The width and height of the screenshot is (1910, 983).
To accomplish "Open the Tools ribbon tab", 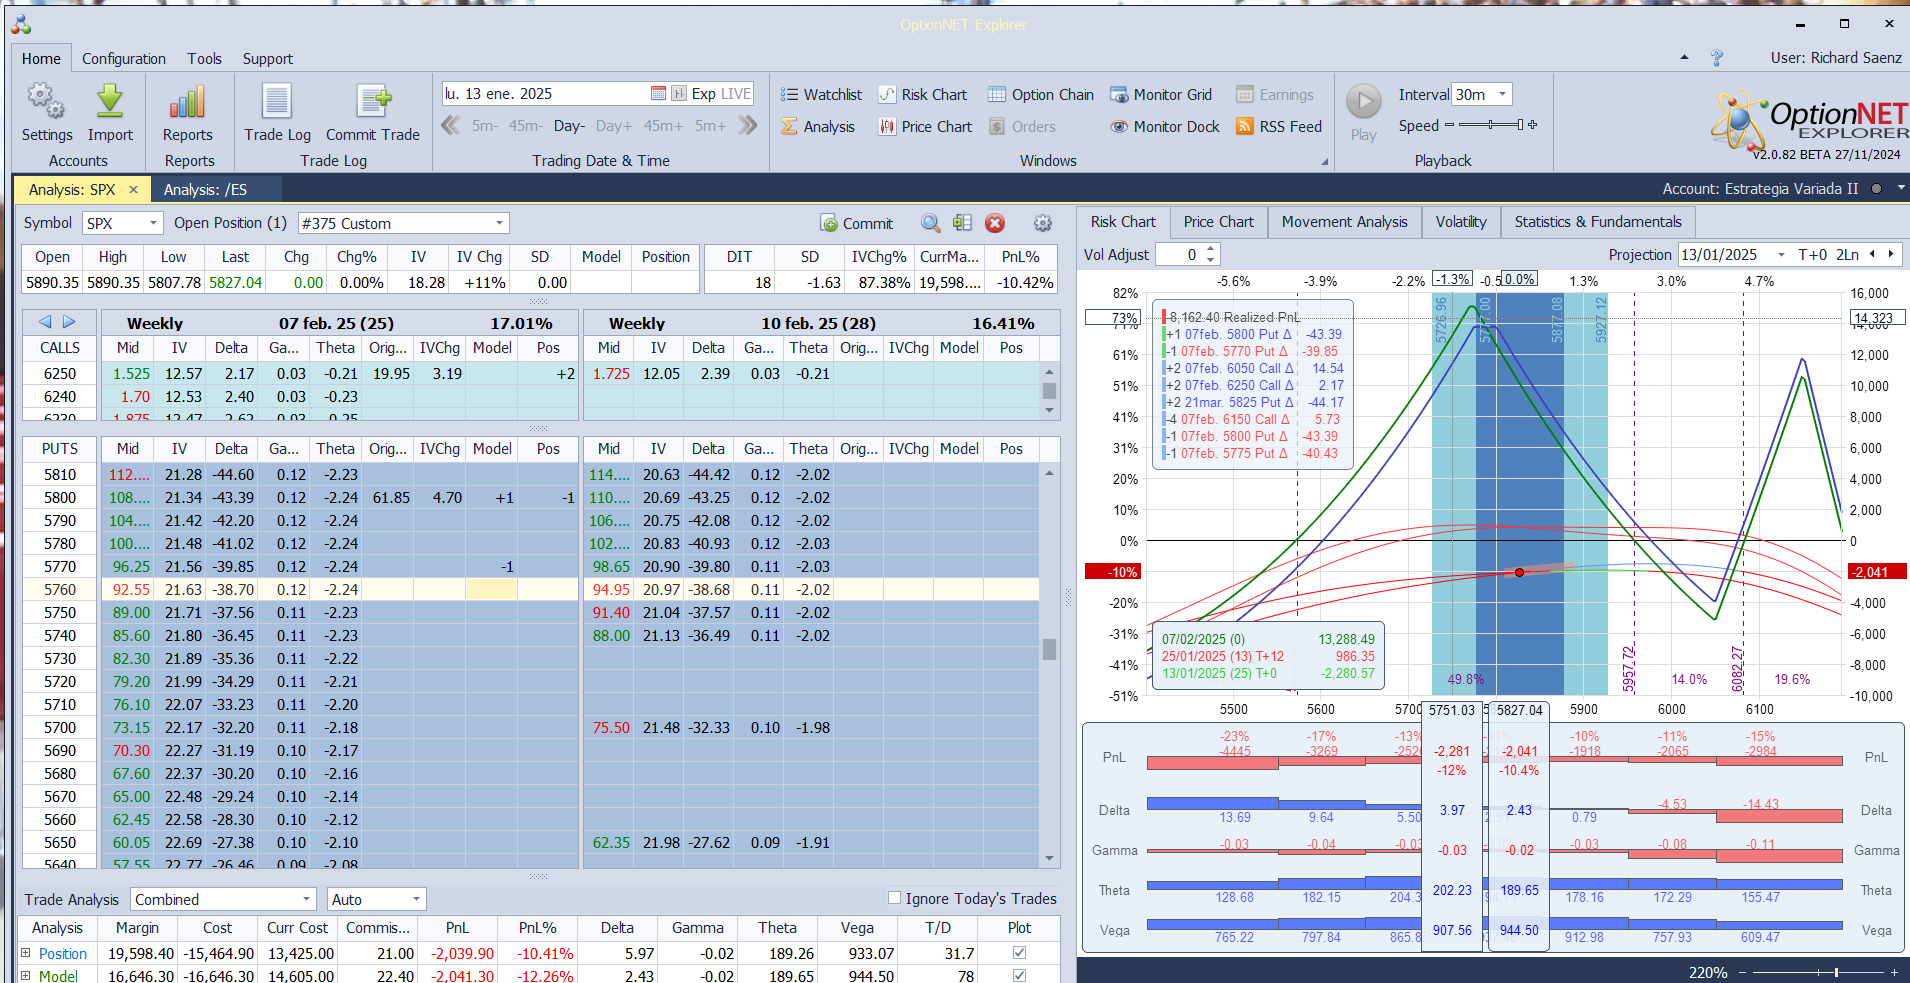I will 204,58.
